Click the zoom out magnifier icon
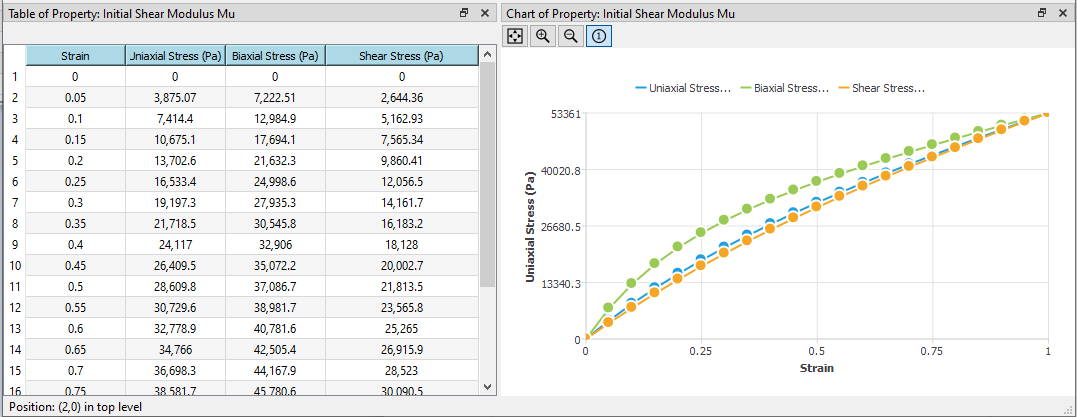This screenshot has height=417, width=1077. click(x=570, y=36)
